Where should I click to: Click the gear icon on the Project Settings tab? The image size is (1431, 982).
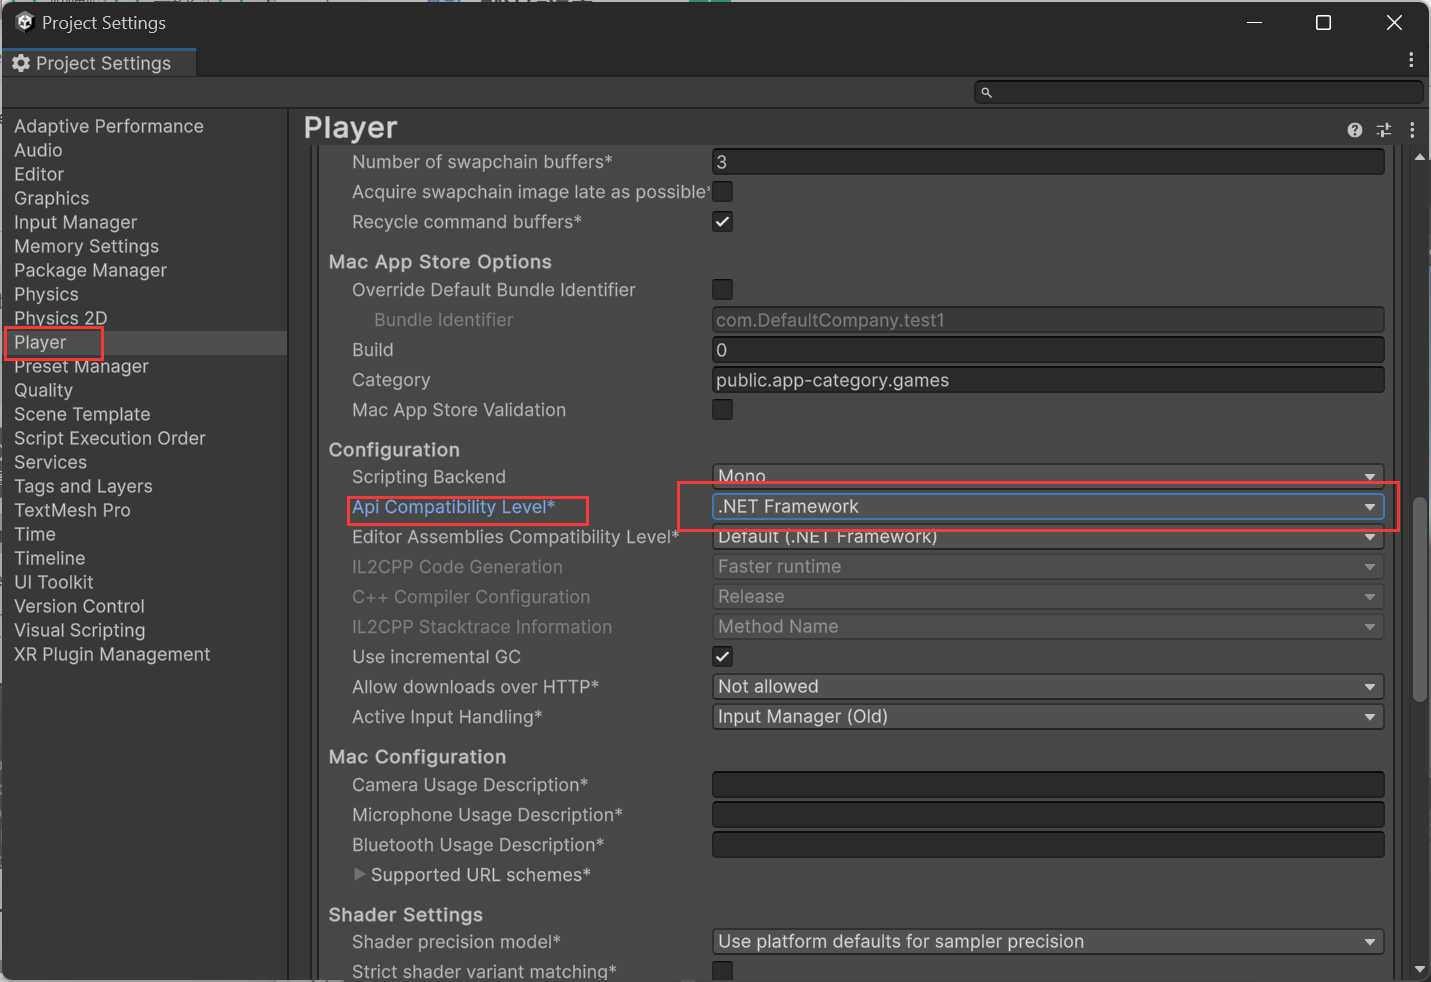click(x=21, y=62)
